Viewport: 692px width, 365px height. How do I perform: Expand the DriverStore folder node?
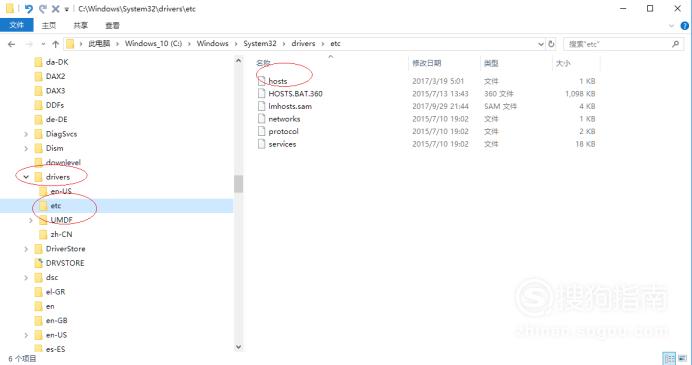pos(26,249)
